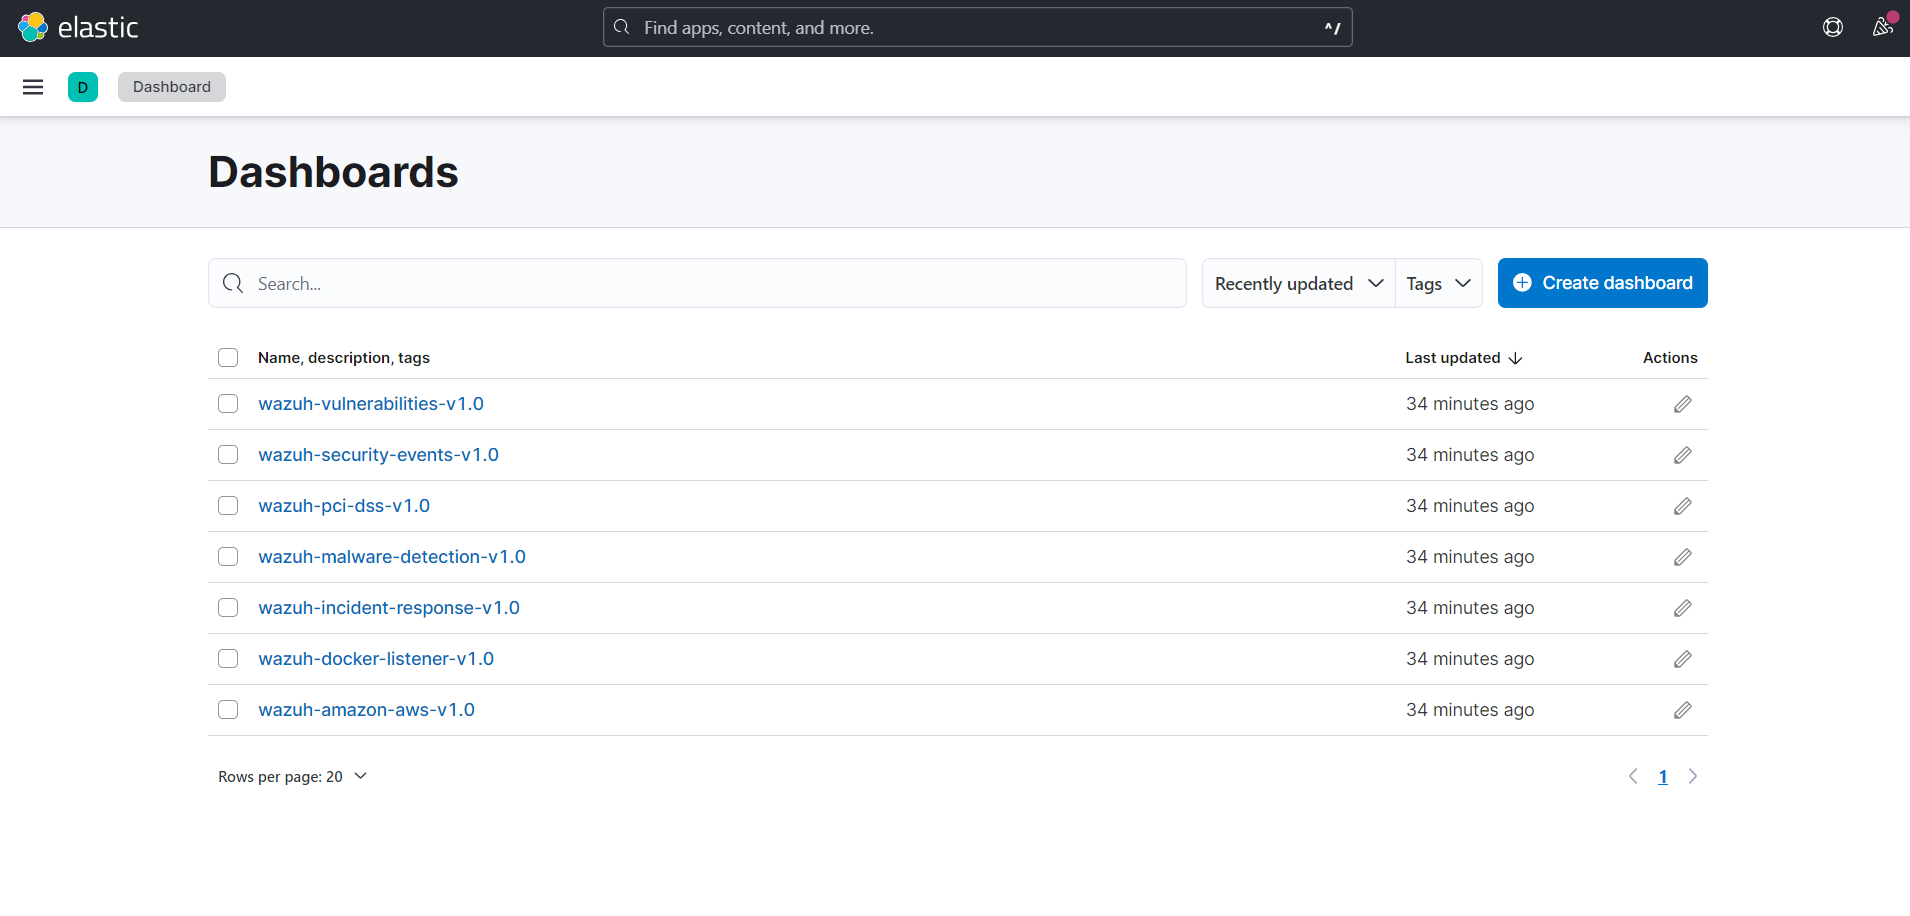1910x916 pixels.
Task: Expand the Recently updated sort dropdown
Action: [1298, 284]
